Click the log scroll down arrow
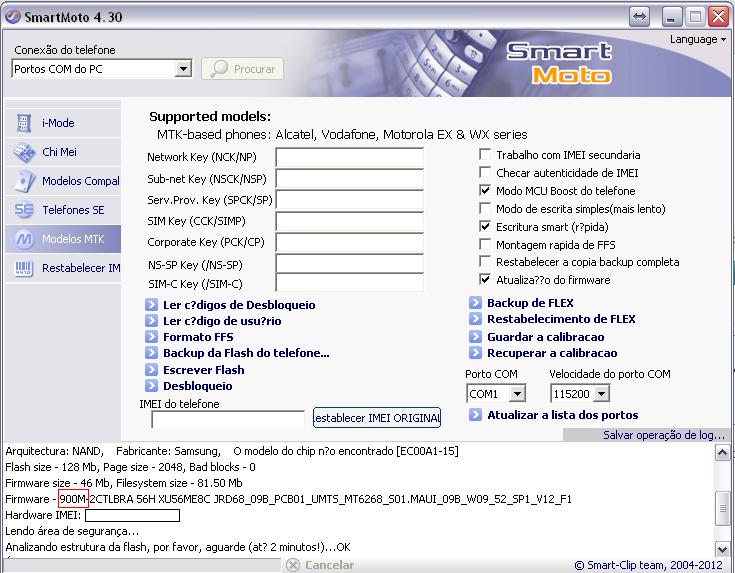The image size is (735, 573). (722, 548)
